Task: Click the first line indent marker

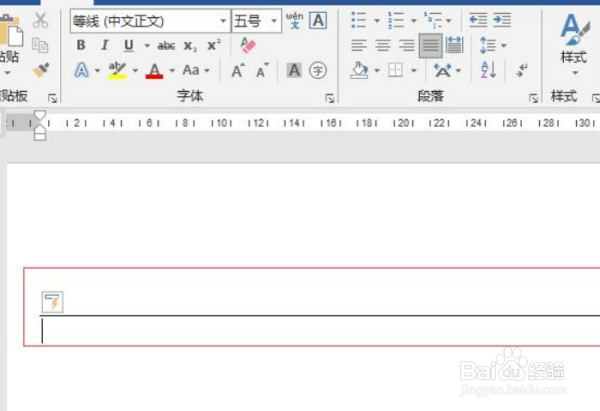Action: pyautogui.click(x=40, y=116)
